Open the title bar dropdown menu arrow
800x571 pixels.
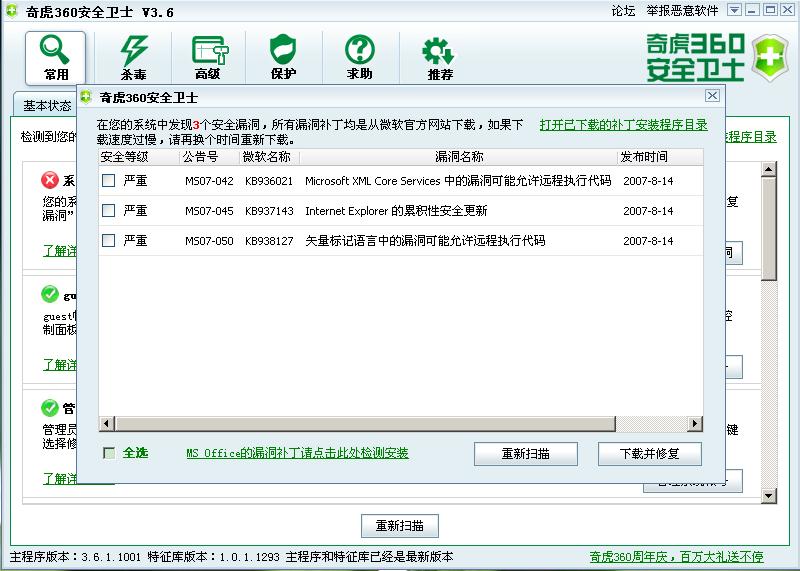734,10
